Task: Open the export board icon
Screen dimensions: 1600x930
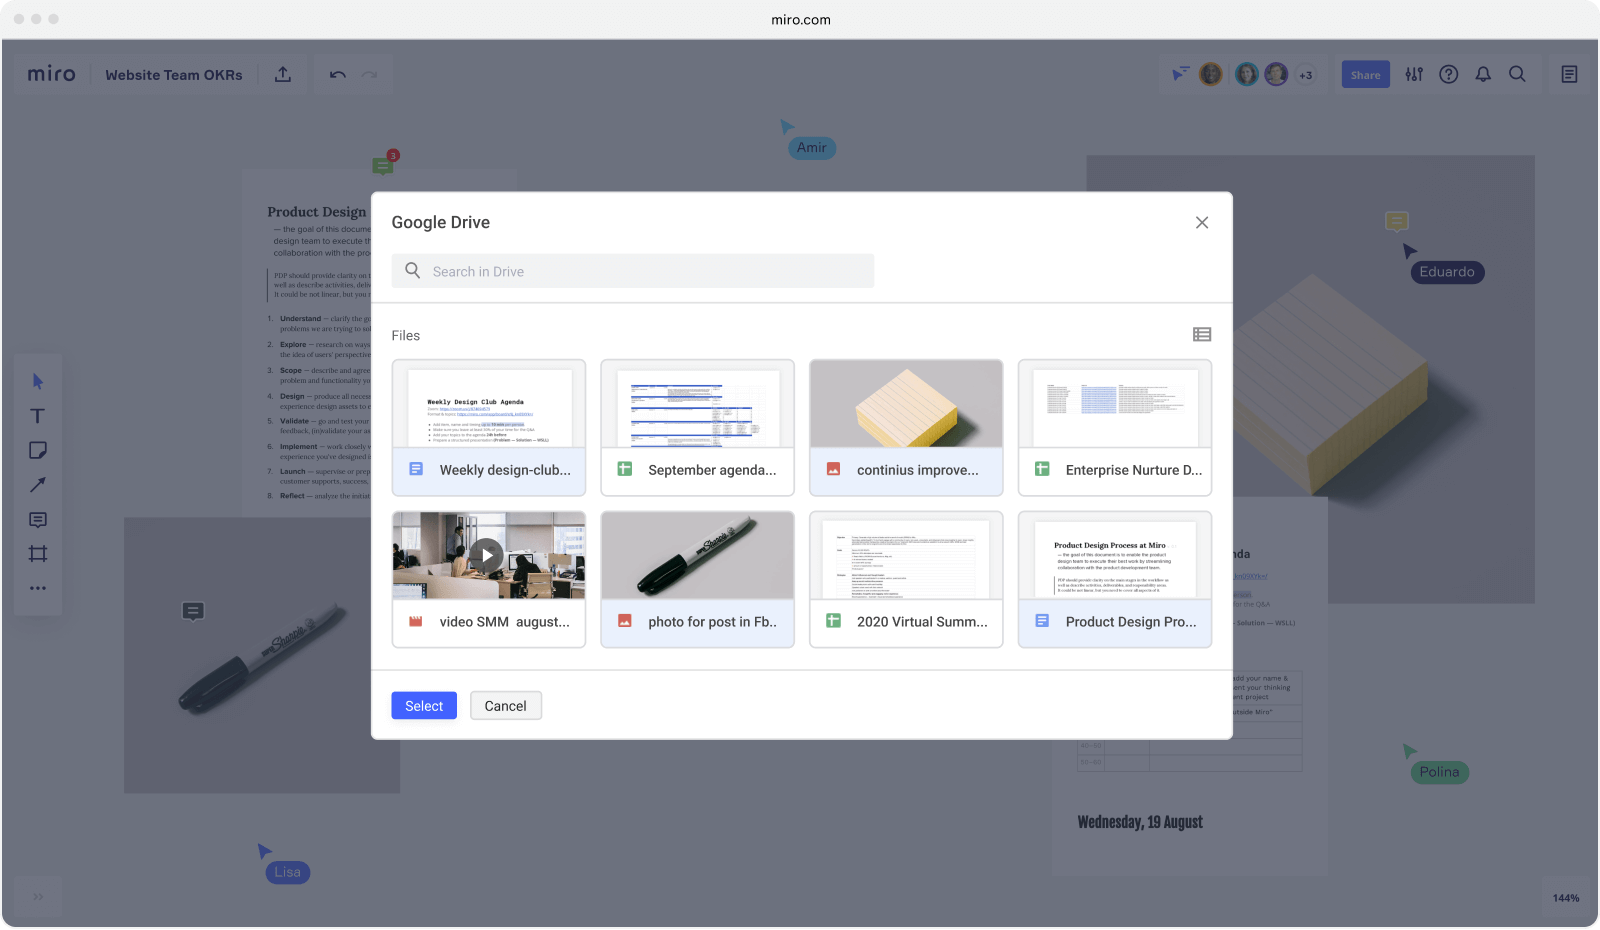Action: click(x=283, y=74)
